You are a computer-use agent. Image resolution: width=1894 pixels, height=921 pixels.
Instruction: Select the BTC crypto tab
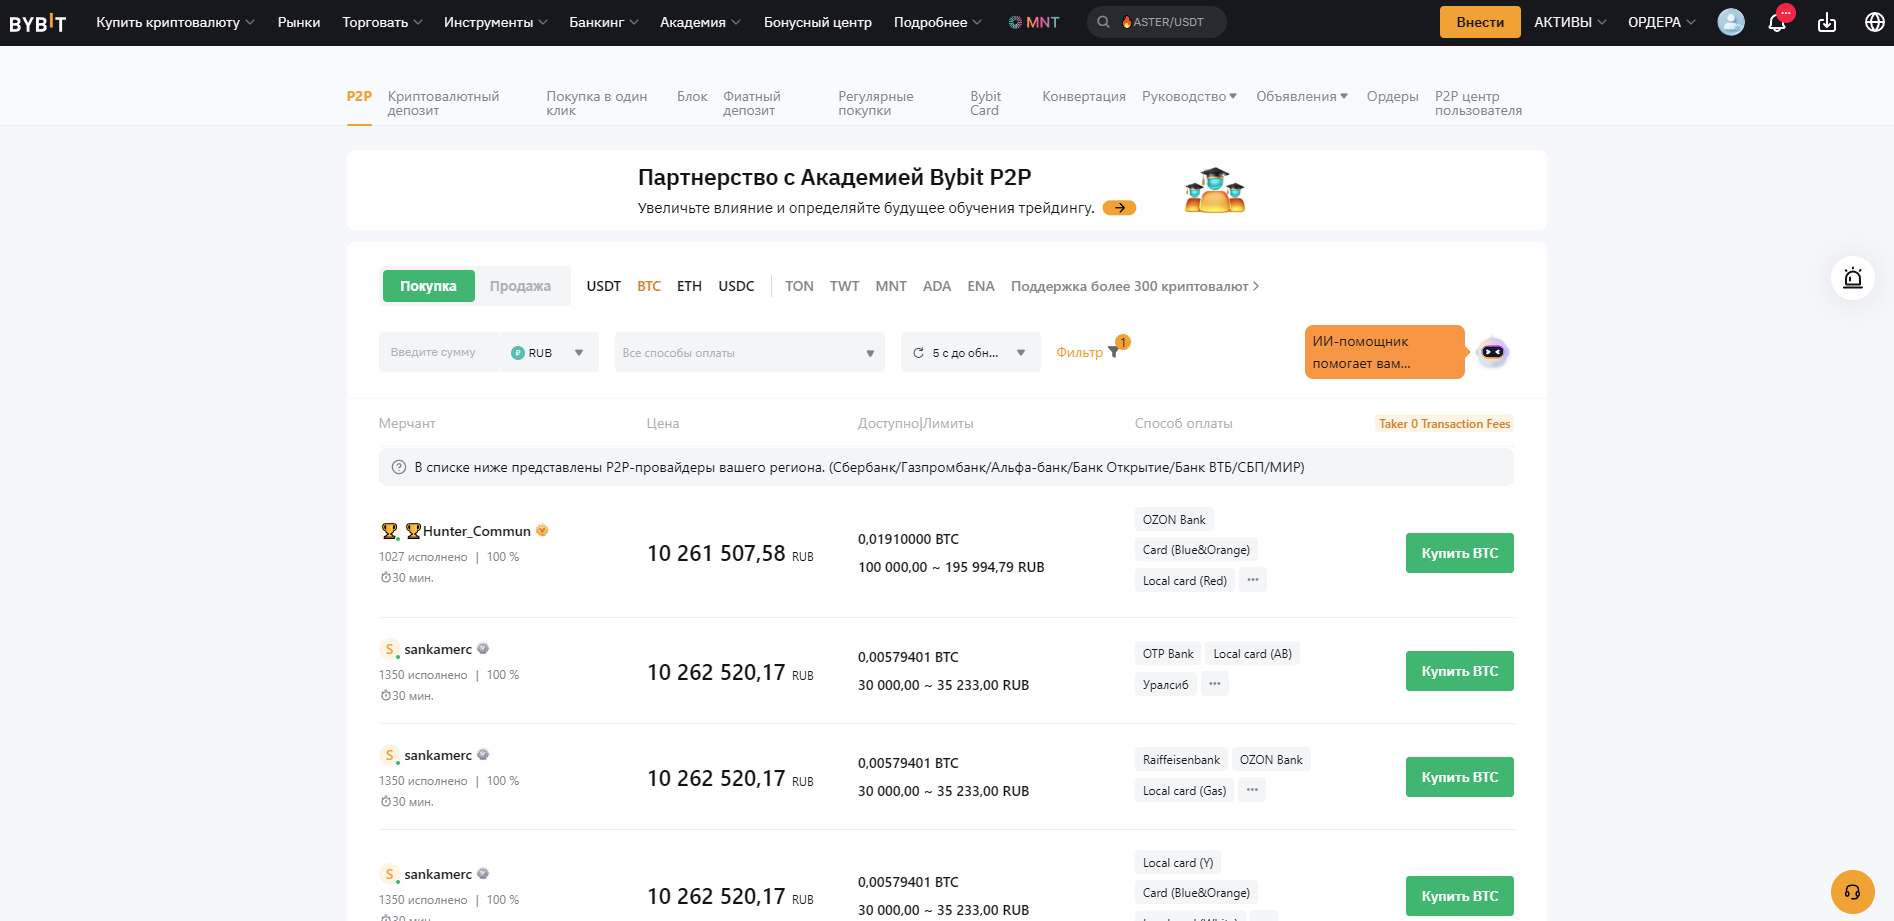point(649,286)
